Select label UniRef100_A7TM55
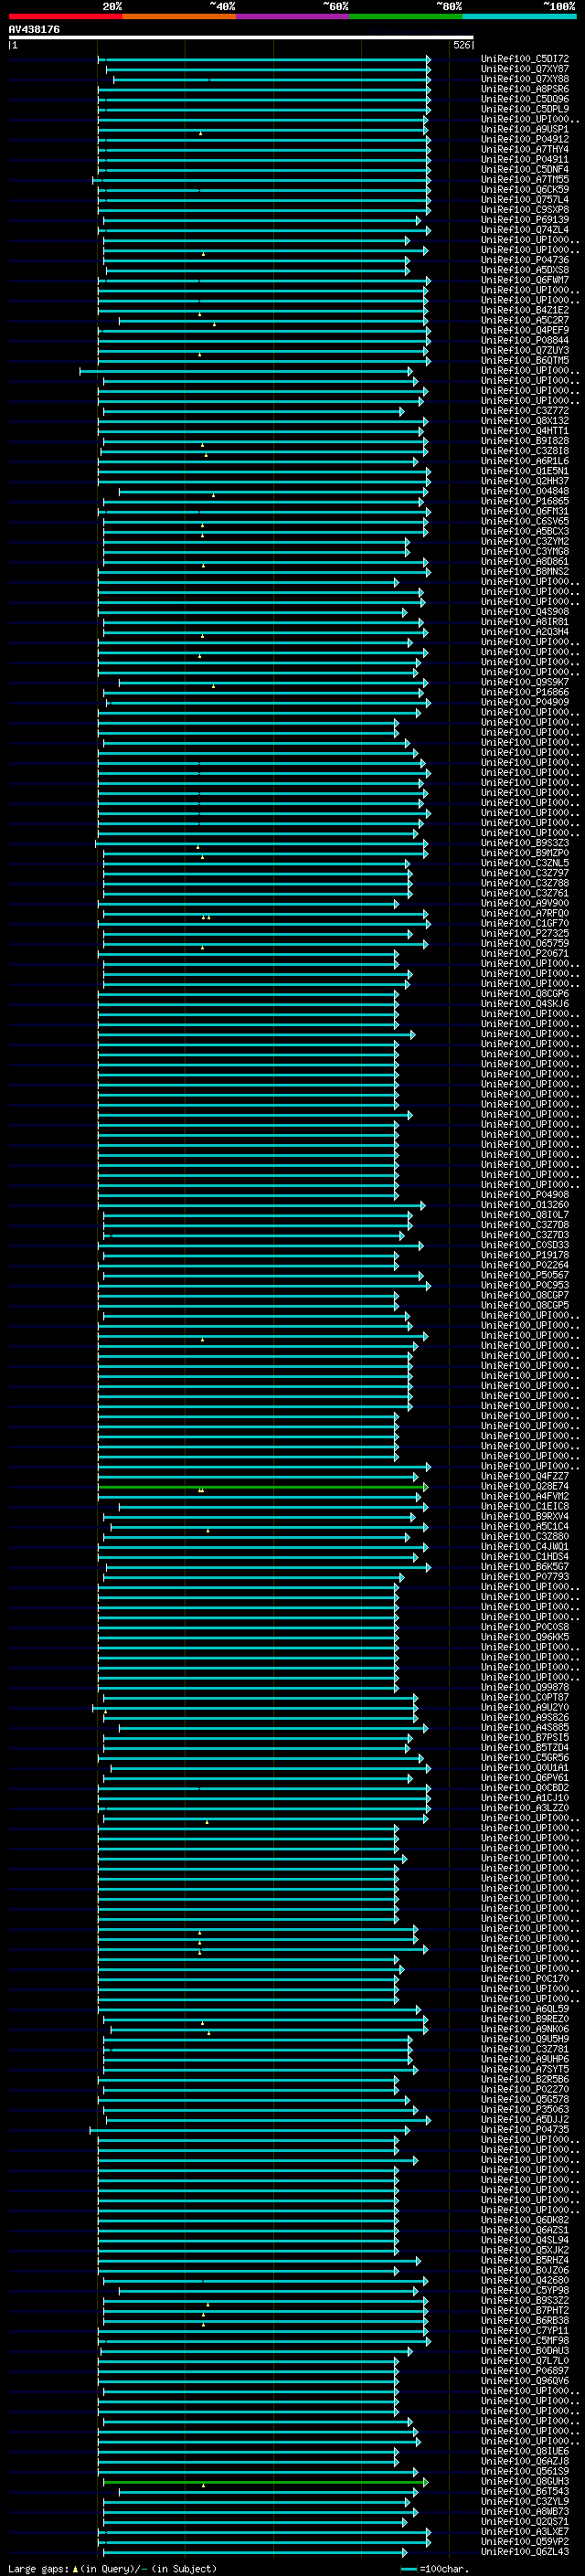Image resolution: width=585 pixels, height=2576 pixels. tap(525, 180)
